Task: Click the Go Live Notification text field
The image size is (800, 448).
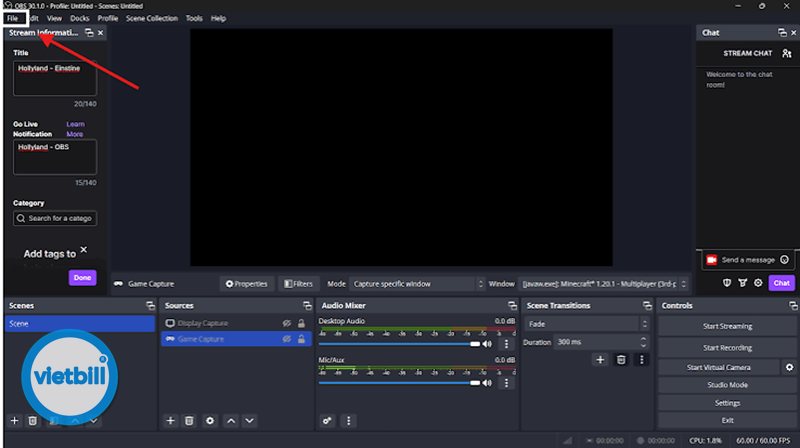Action: click(55, 157)
